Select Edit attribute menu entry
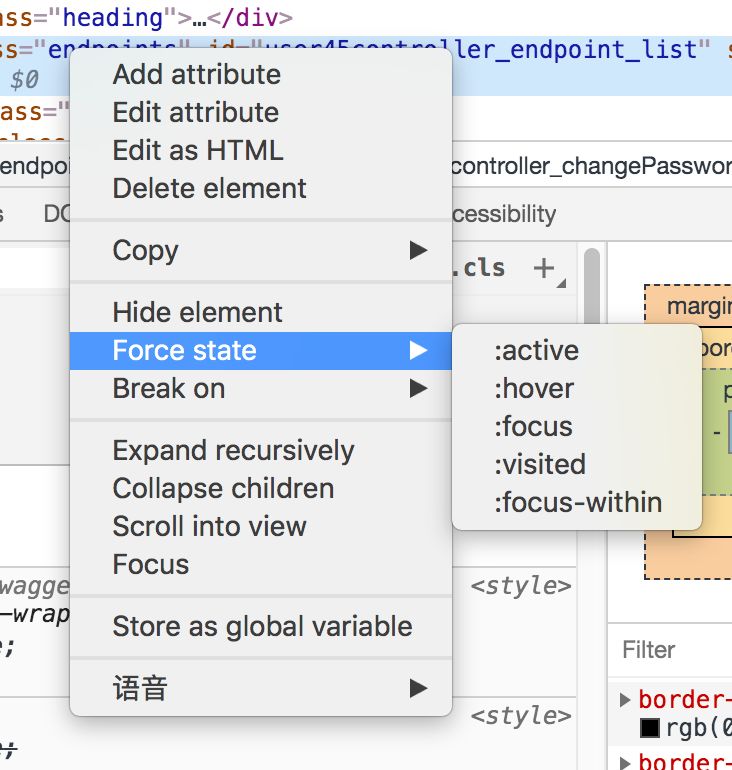732x770 pixels. [261, 112]
